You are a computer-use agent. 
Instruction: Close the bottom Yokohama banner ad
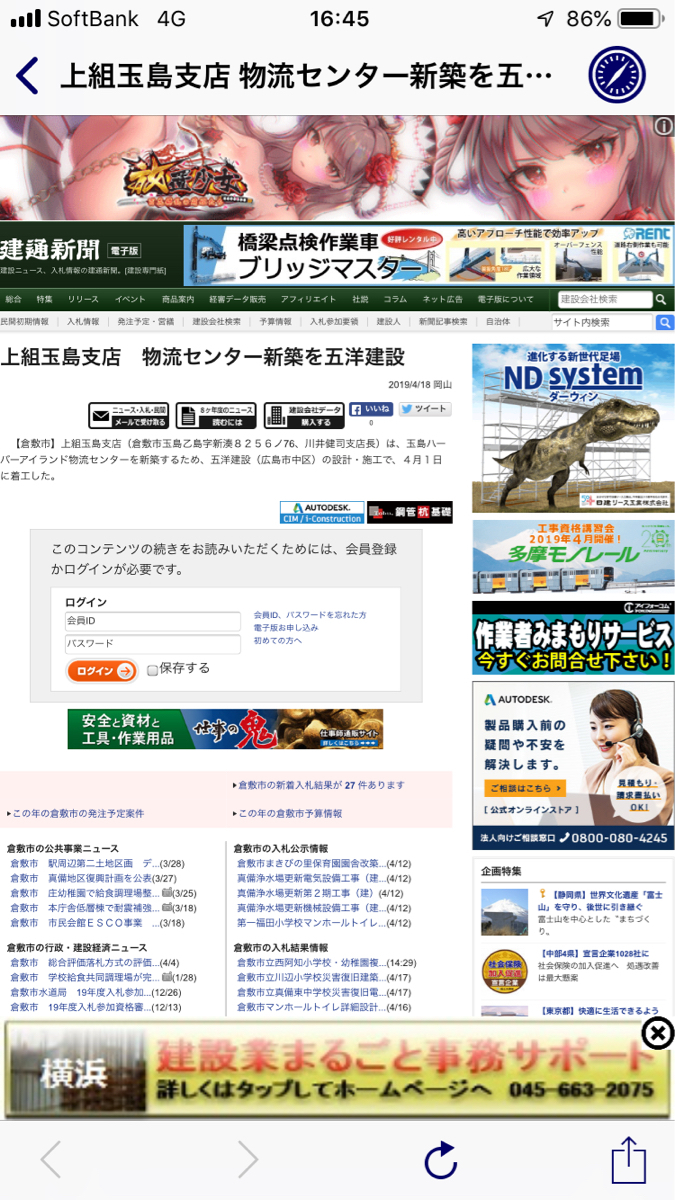coord(657,1034)
